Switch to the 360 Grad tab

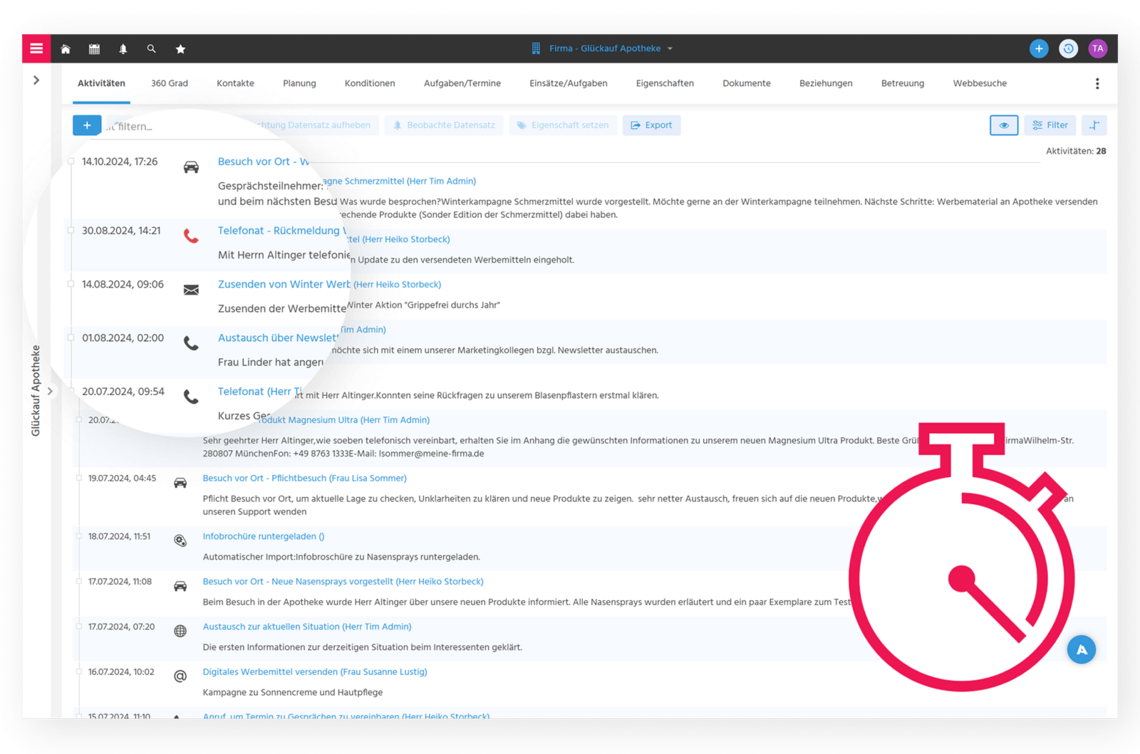(x=169, y=83)
